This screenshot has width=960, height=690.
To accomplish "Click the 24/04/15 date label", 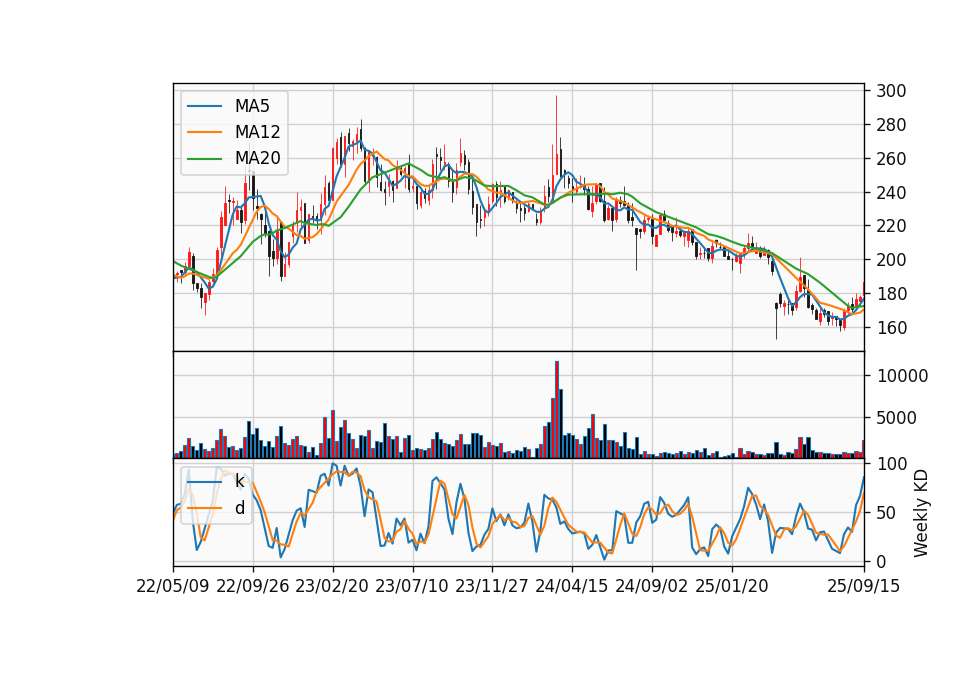I will click(x=572, y=586).
